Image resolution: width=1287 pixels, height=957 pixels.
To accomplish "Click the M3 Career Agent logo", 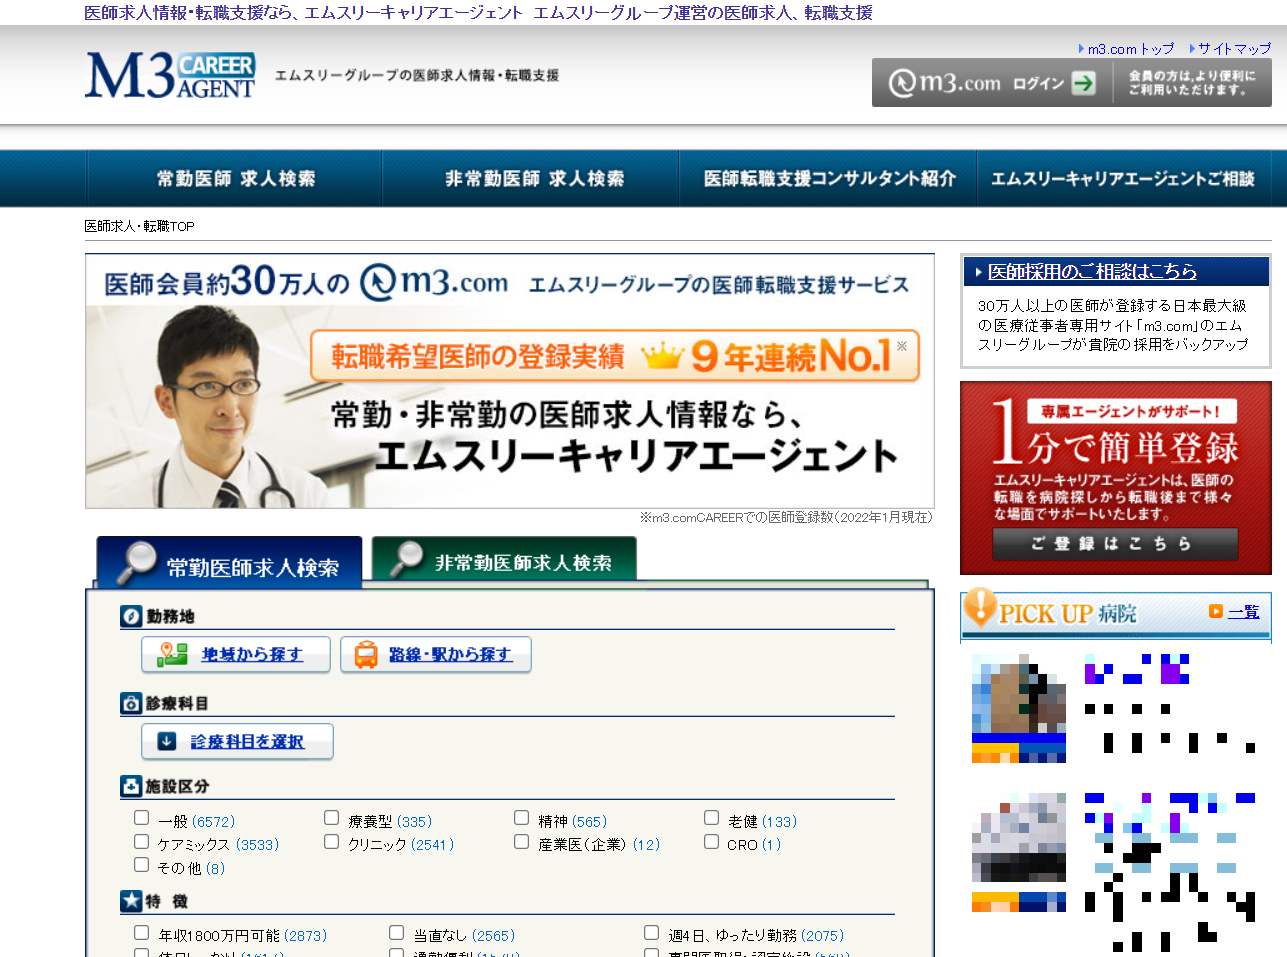I will pos(170,76).
